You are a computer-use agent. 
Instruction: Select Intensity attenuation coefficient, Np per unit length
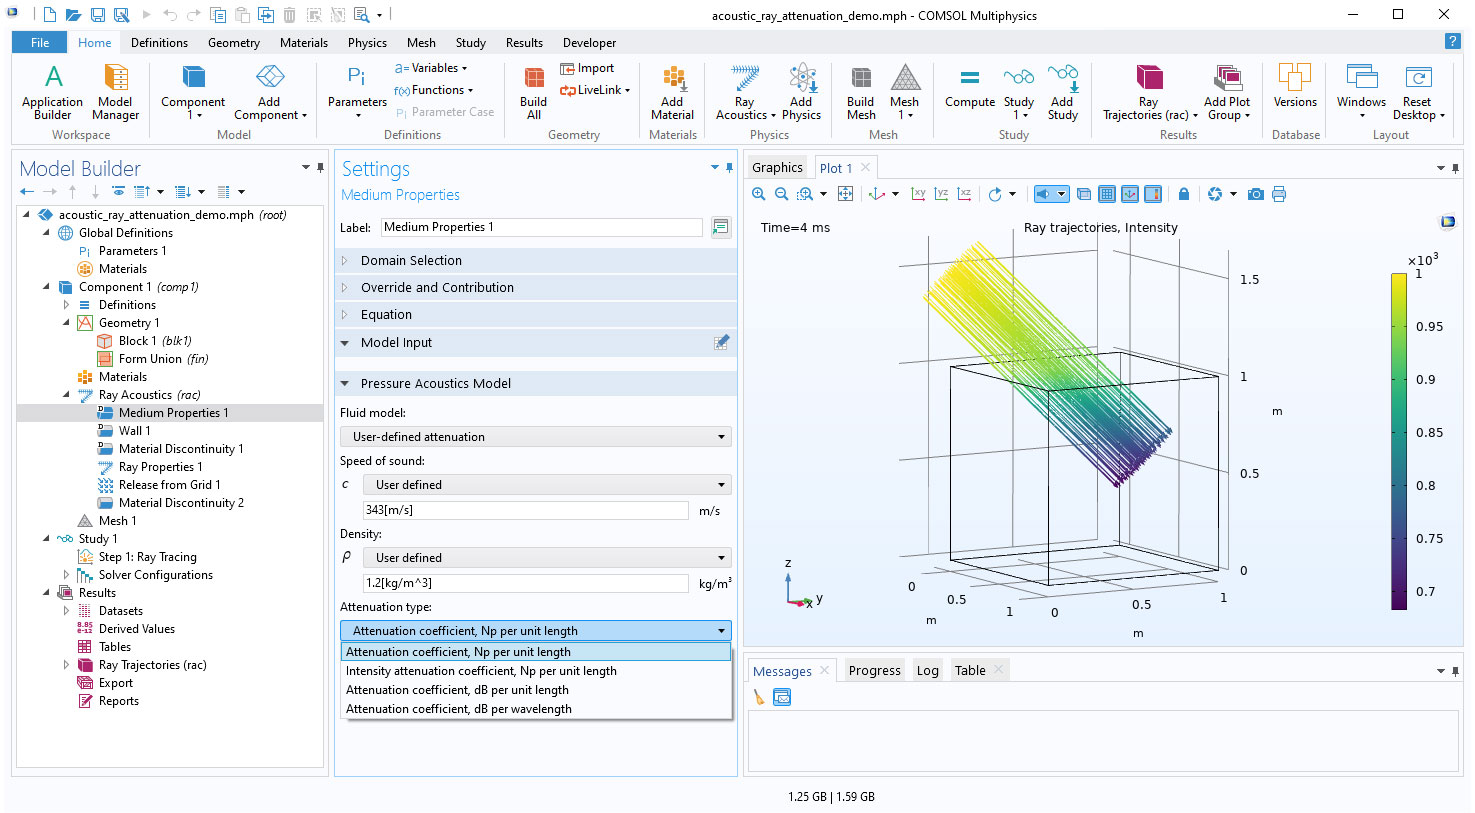pos(481,671)
